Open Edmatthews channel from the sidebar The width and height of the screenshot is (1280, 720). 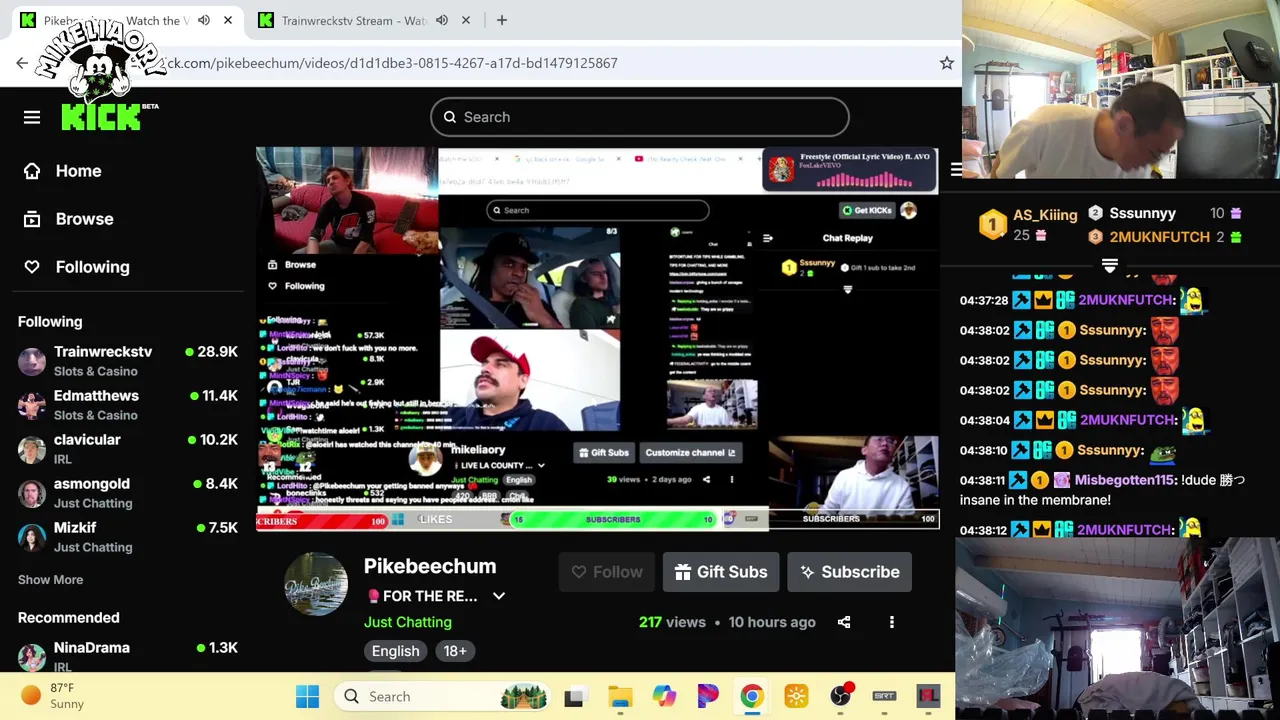[x=128, y=405]
